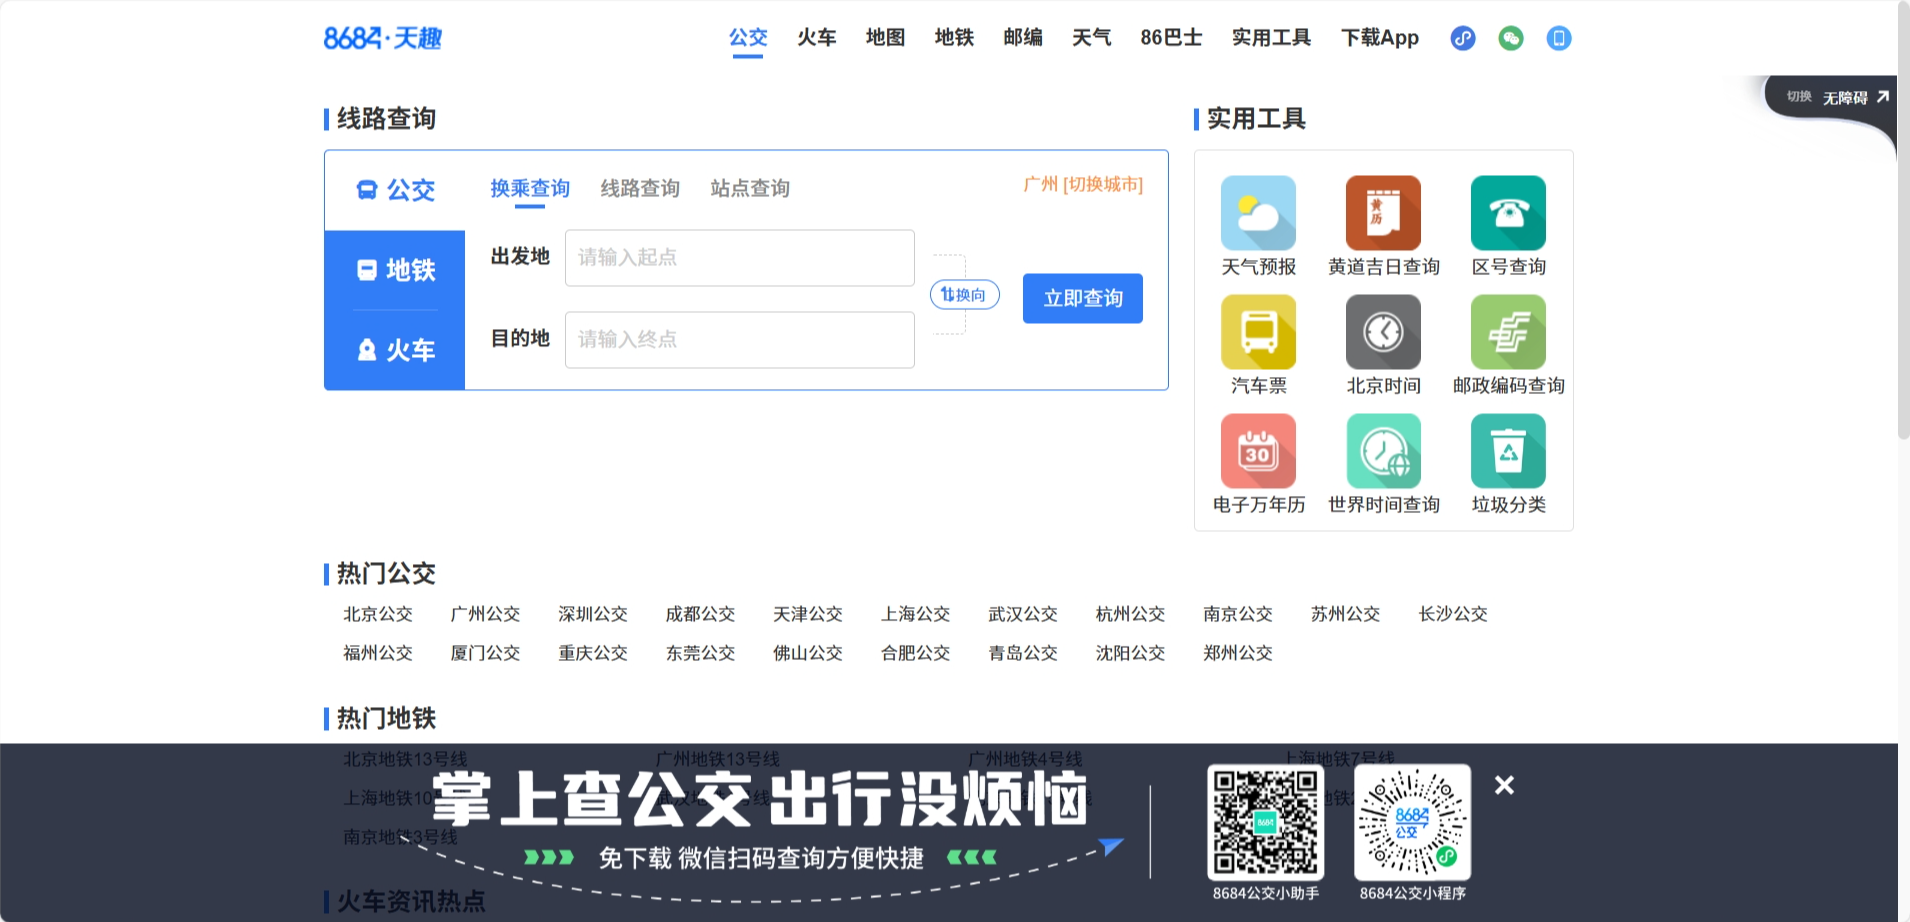Click the WeChat icon in the header
The image size is (1910, 922).
point(1510,37)
